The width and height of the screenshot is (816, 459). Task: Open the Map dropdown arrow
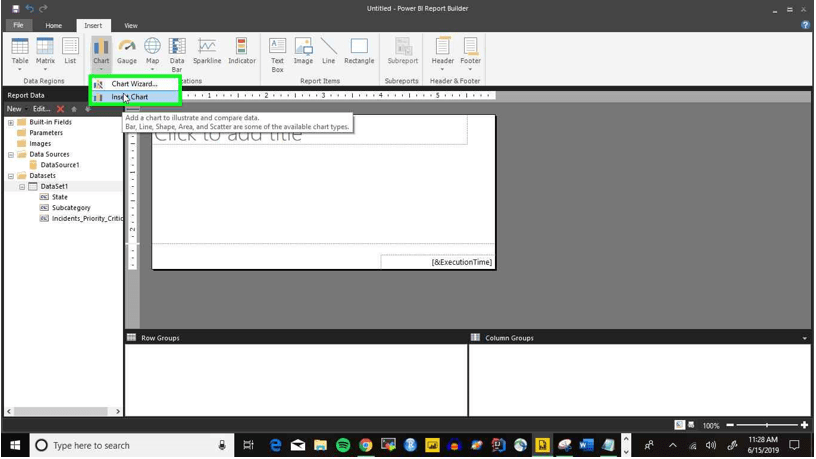(x=152, y=69)
